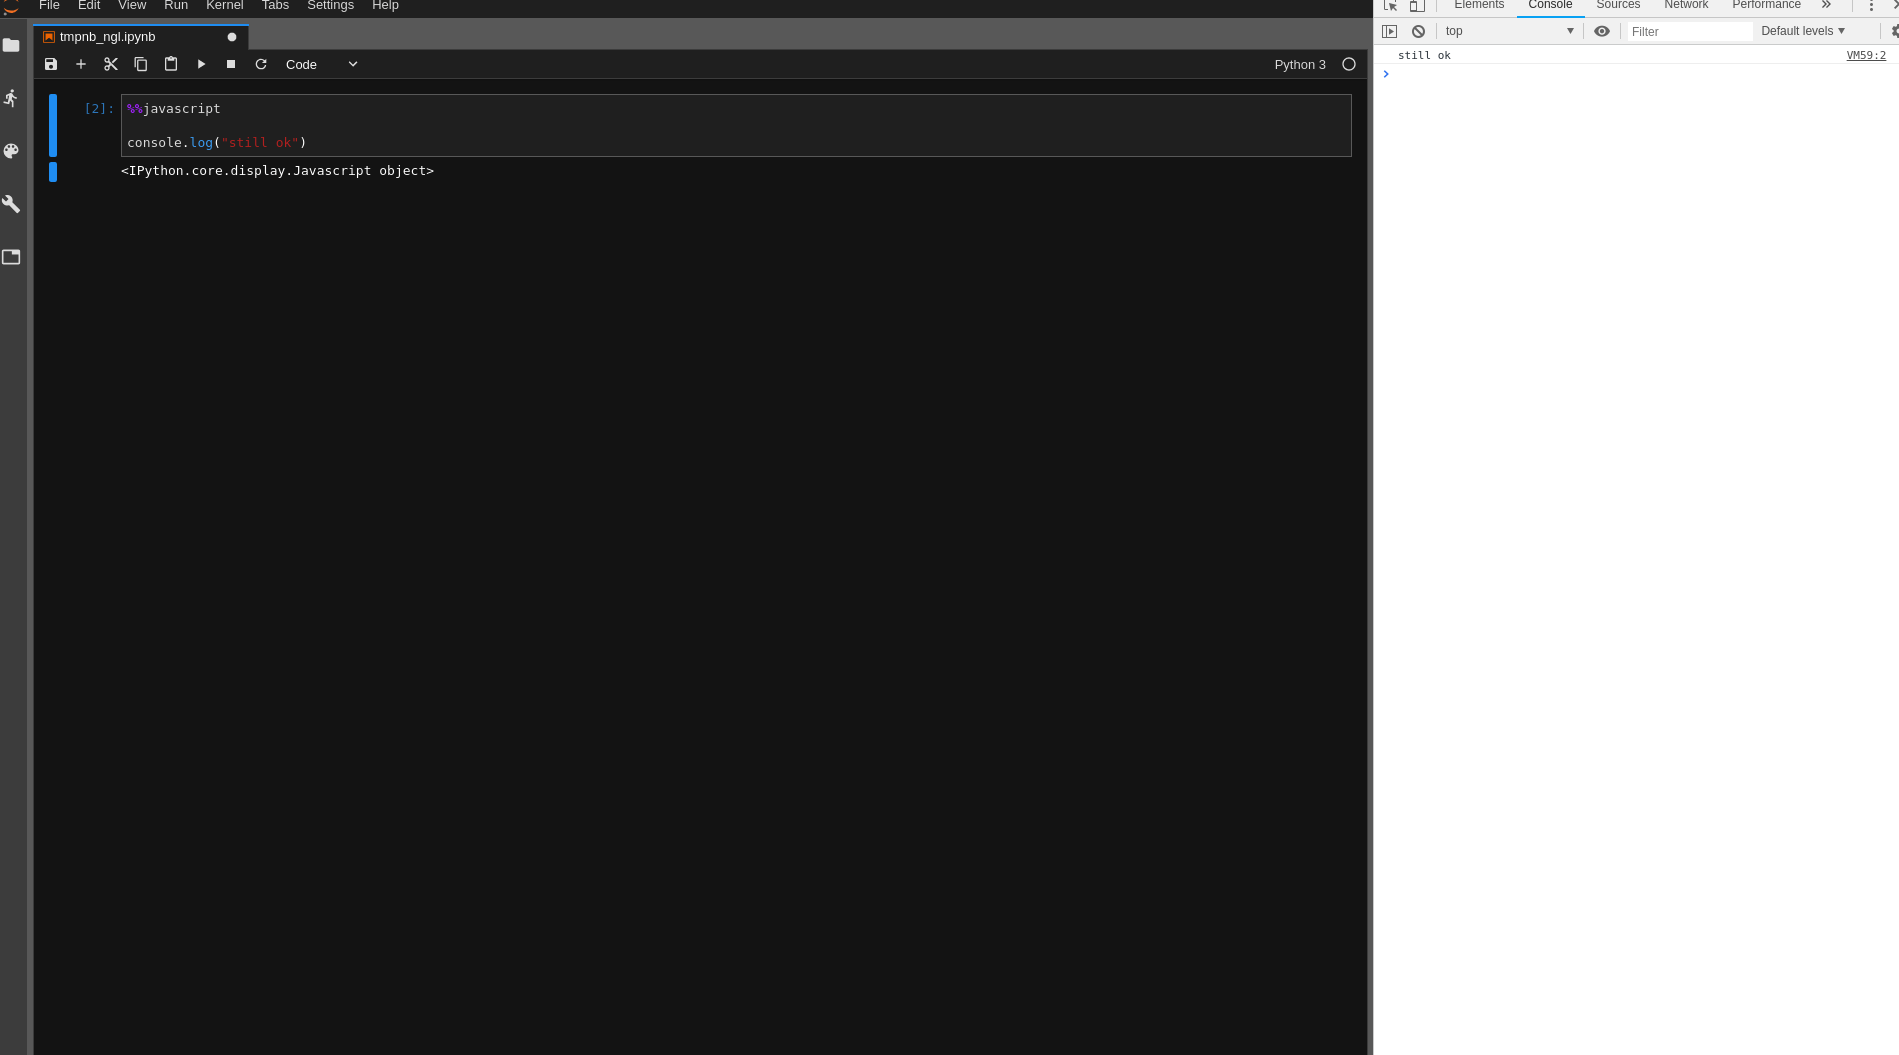Screen dimensions: 1899x1055
Task: Open the JupyterLab file browser sidebar
Action: [x=12, y=44]
